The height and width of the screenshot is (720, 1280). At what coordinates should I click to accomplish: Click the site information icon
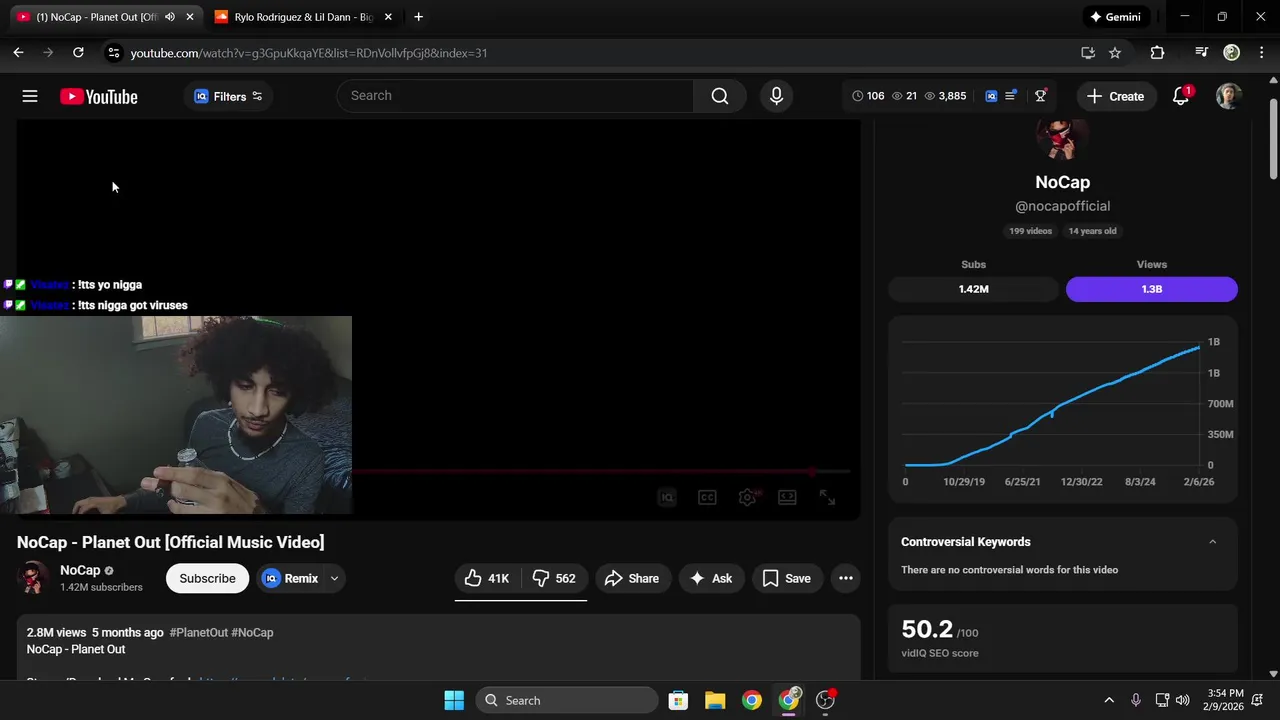pos(113,53)
